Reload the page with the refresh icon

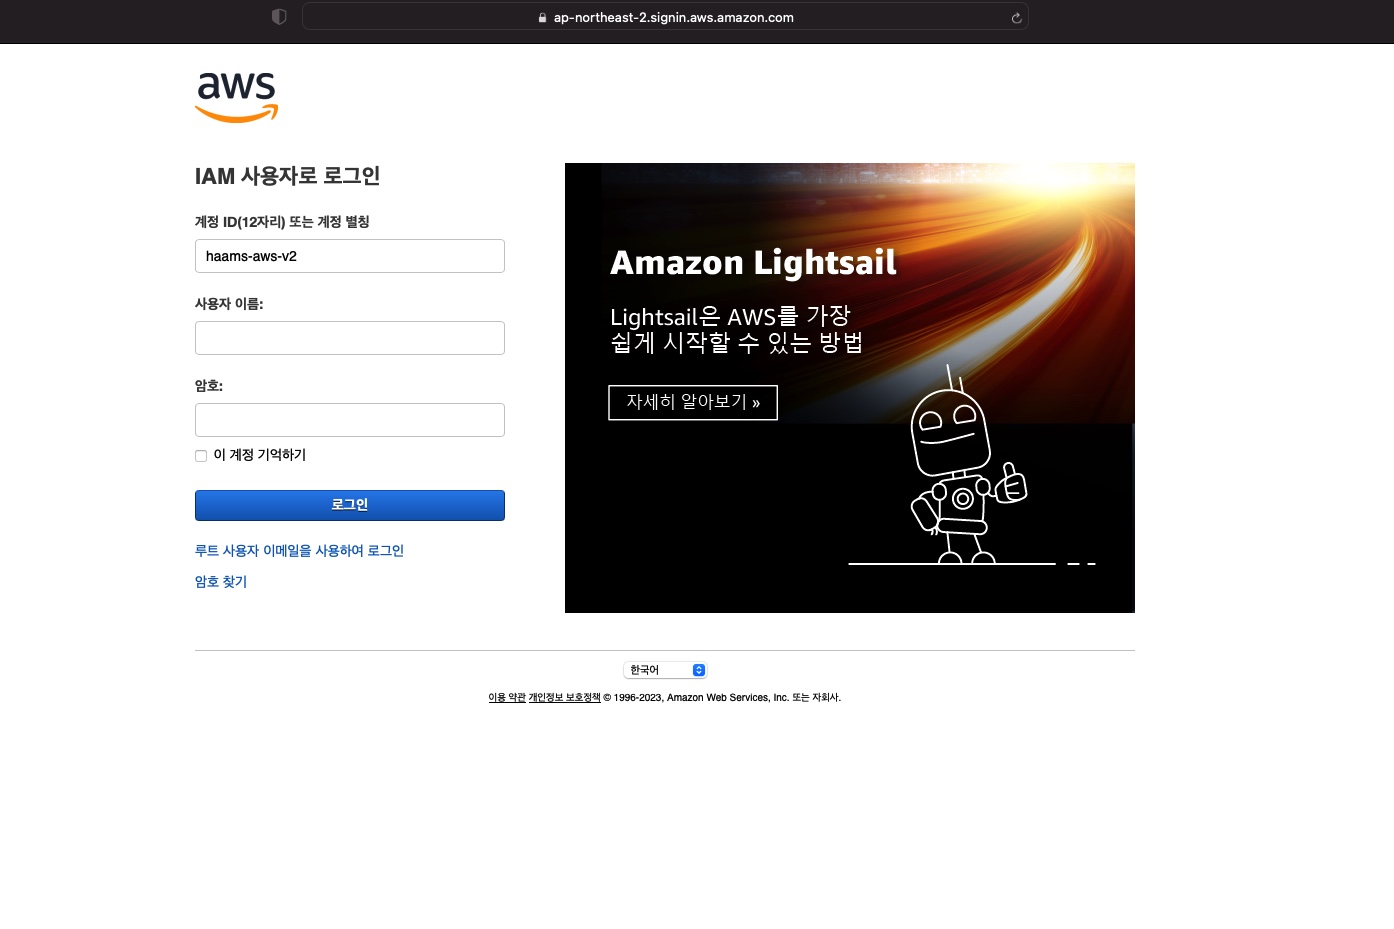coord(1016,18)
